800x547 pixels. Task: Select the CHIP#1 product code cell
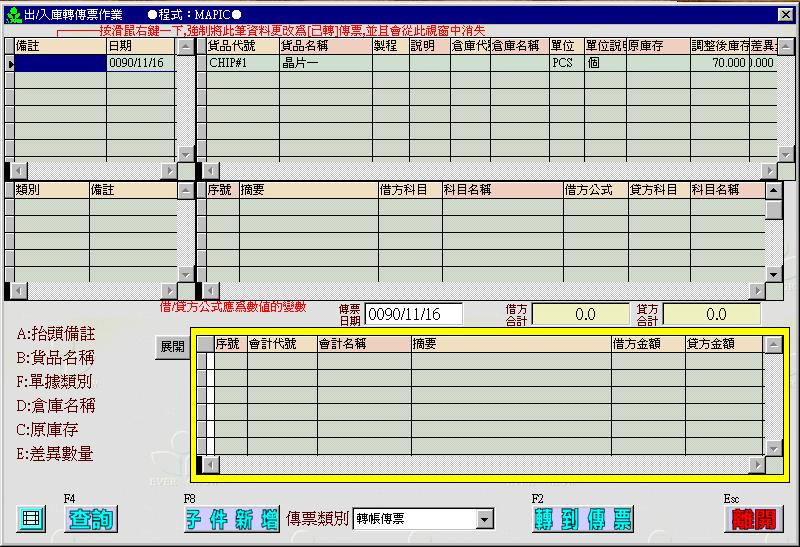click(241, 63)
